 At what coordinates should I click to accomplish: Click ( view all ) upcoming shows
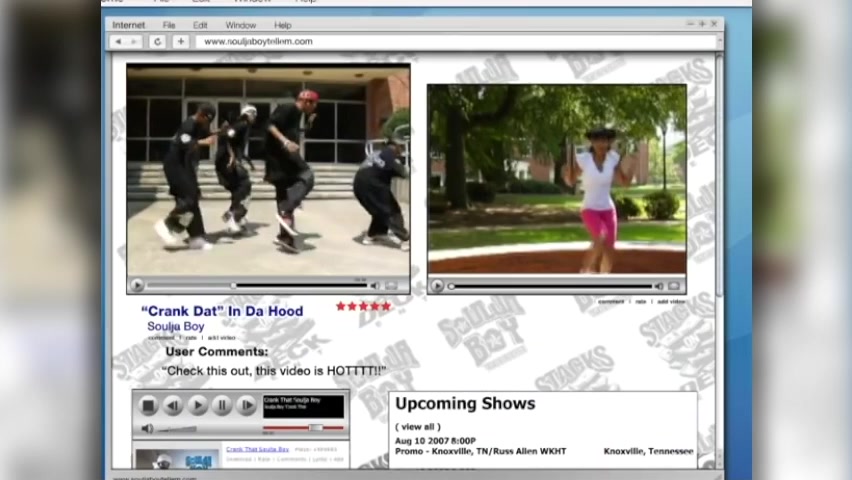click(x=418, y=427)
